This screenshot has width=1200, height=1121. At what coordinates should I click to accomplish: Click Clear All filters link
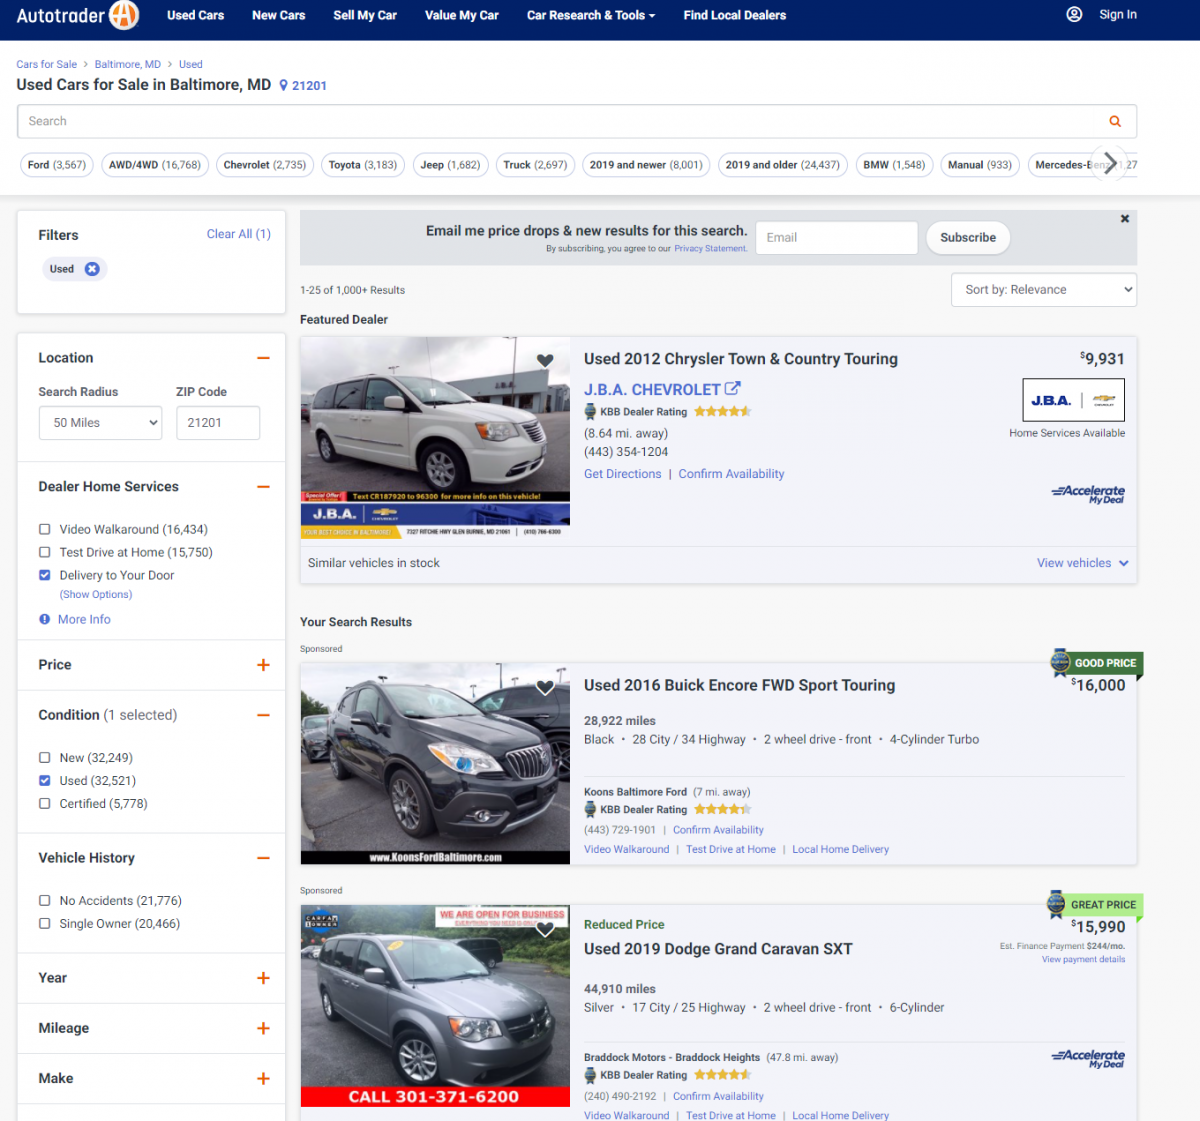pyautogui.click(x=238, y=234)
